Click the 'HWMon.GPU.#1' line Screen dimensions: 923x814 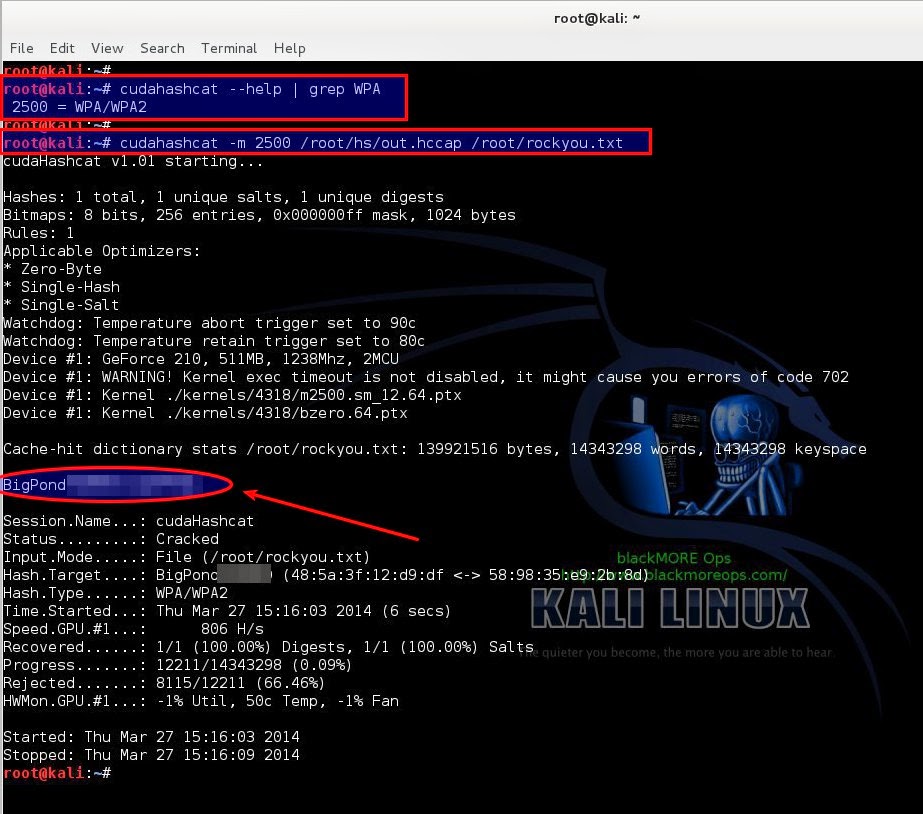click(201, 701)
